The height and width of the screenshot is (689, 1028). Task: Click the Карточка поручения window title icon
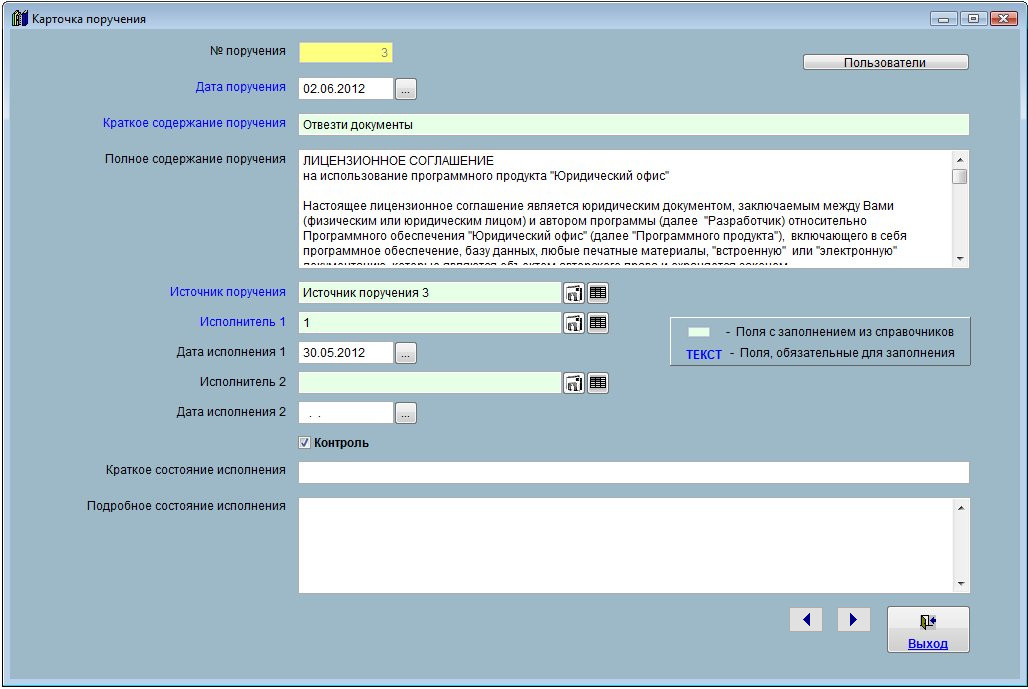pos(19,19)
